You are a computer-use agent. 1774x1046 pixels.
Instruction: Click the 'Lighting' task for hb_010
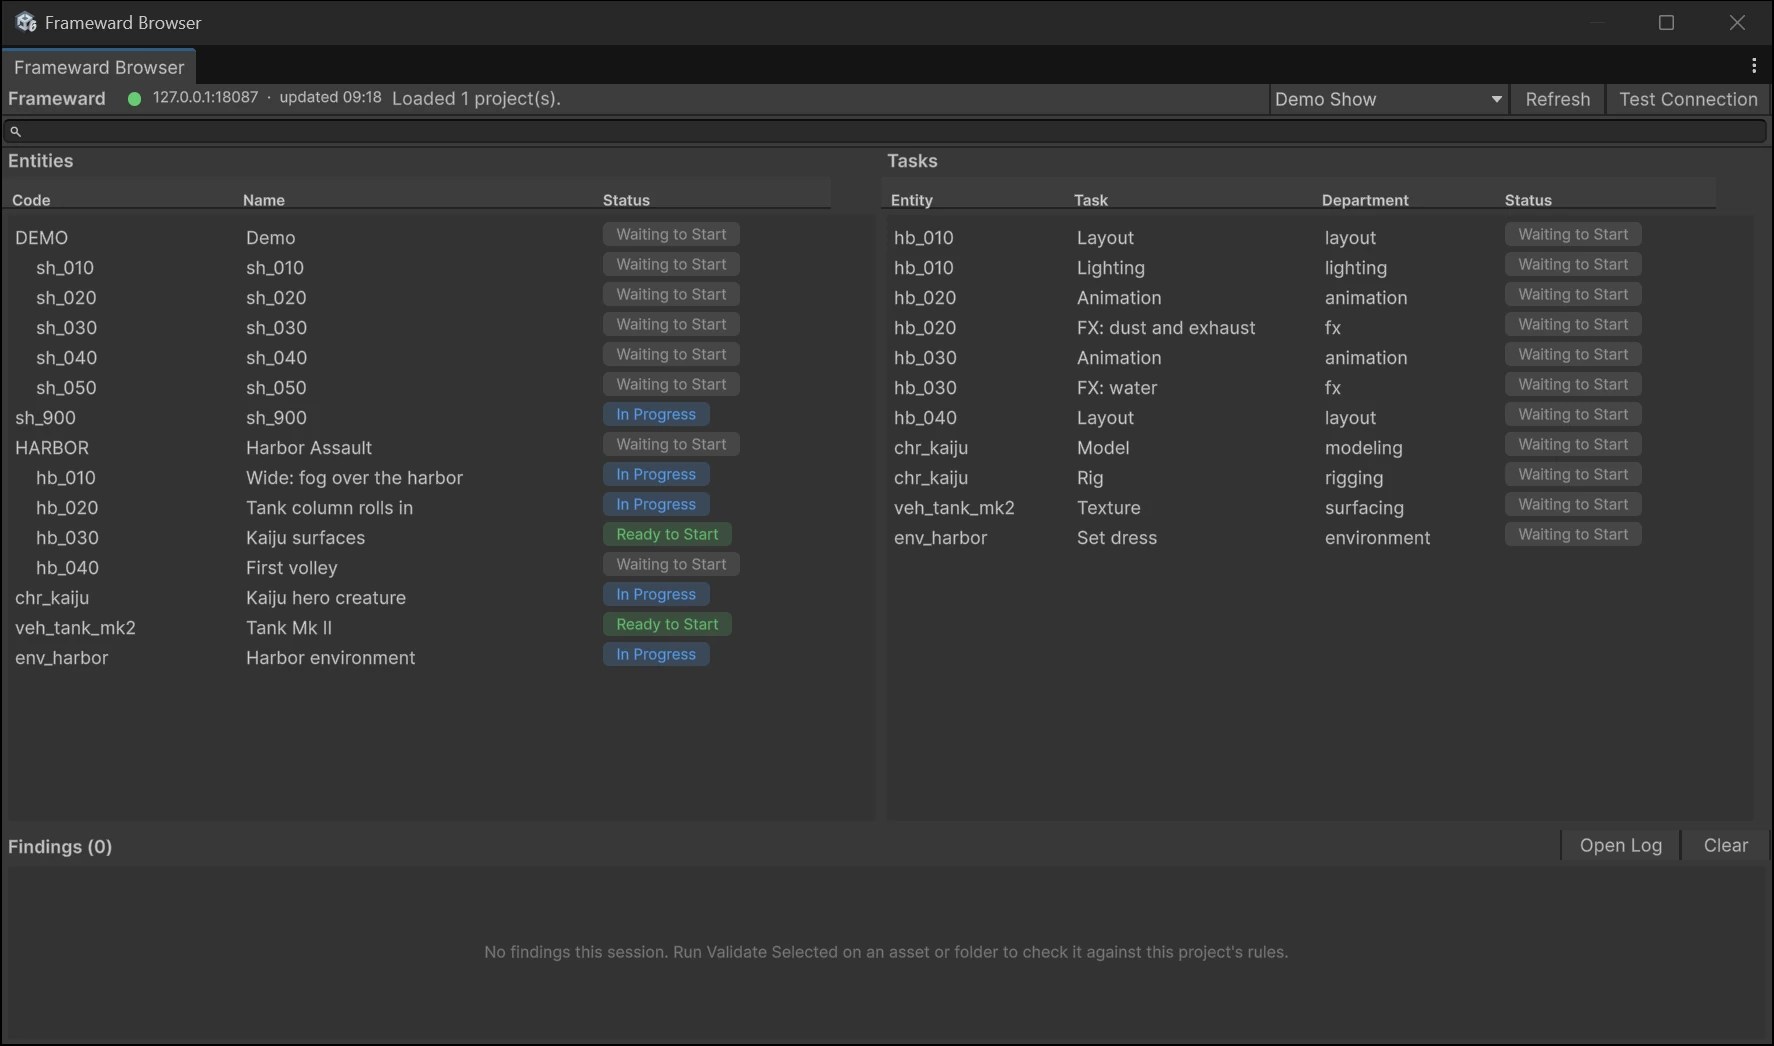1110,267
